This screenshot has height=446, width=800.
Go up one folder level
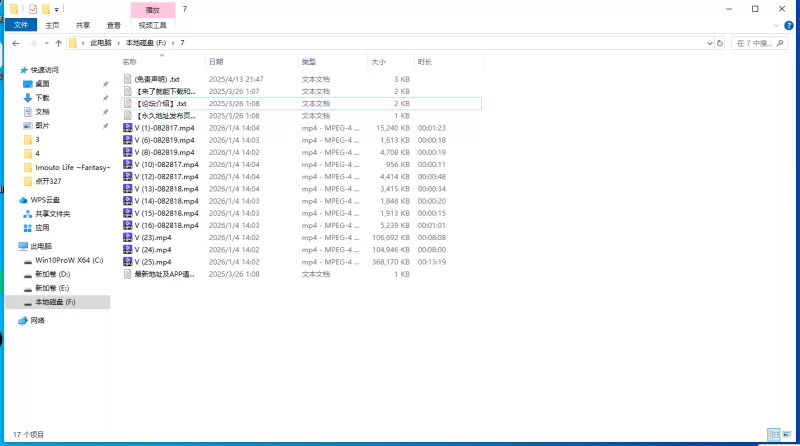click(x=59, y=43)
